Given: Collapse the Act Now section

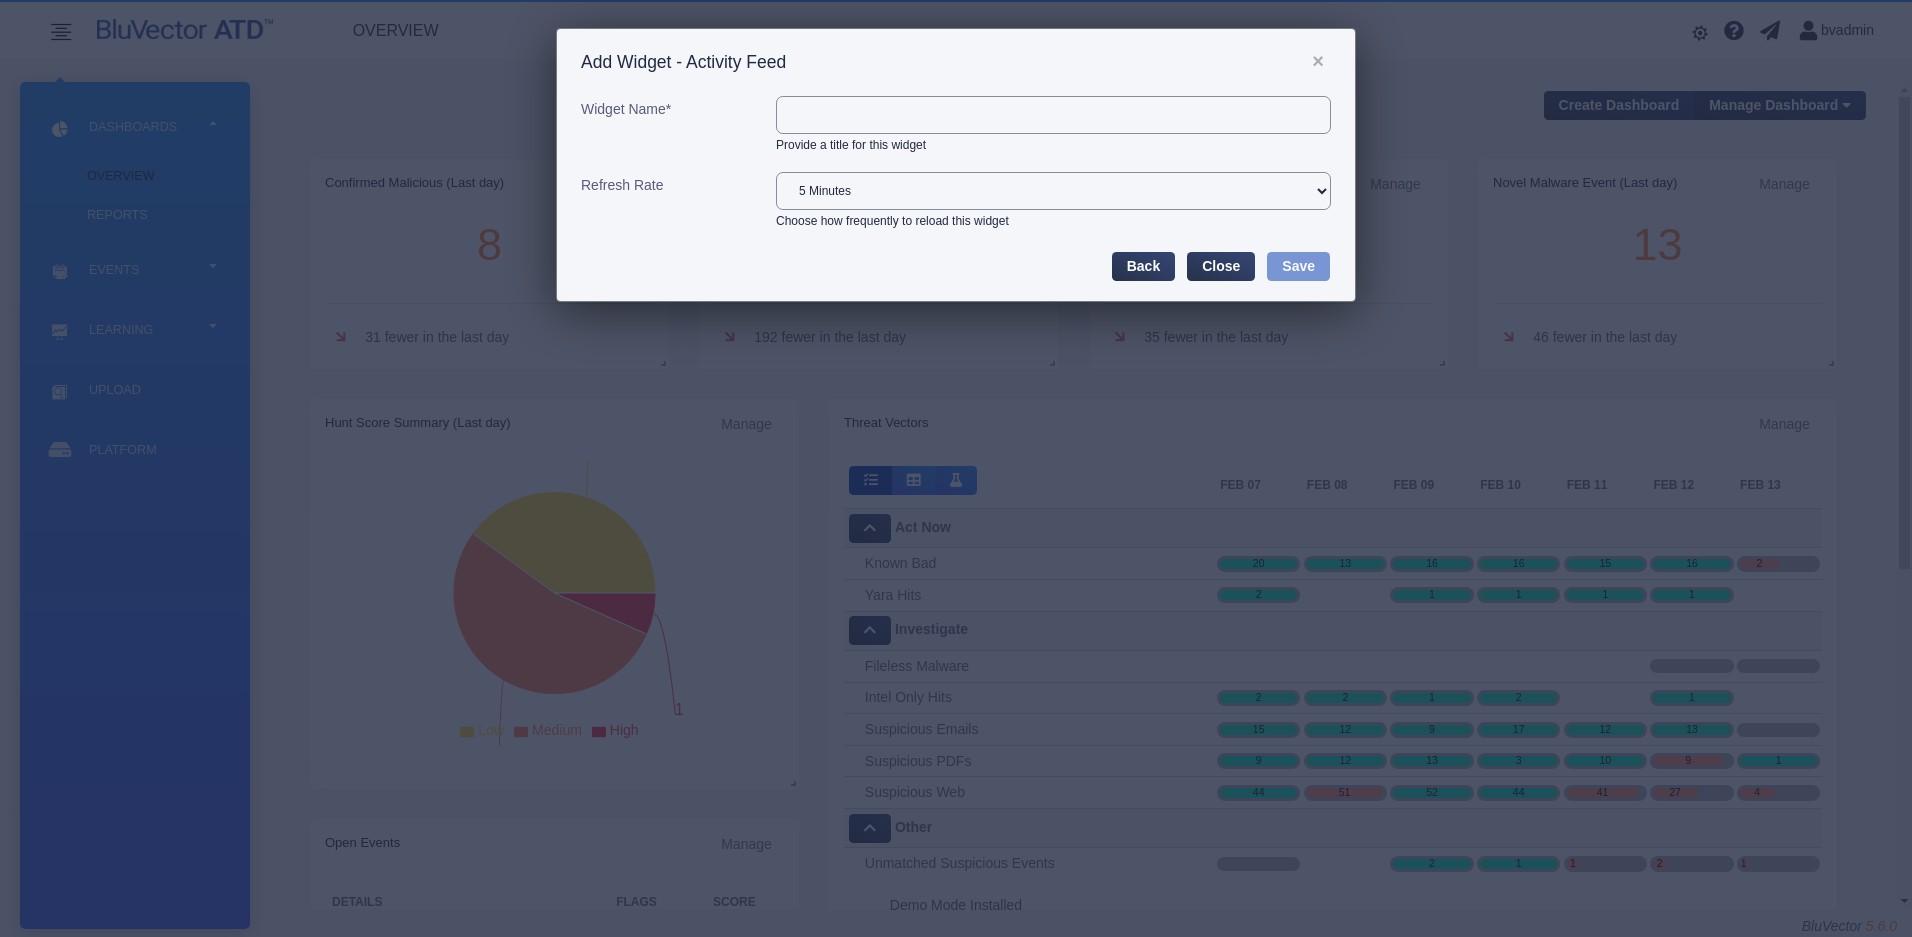Looking at the screenshot, I should [870, 528].
